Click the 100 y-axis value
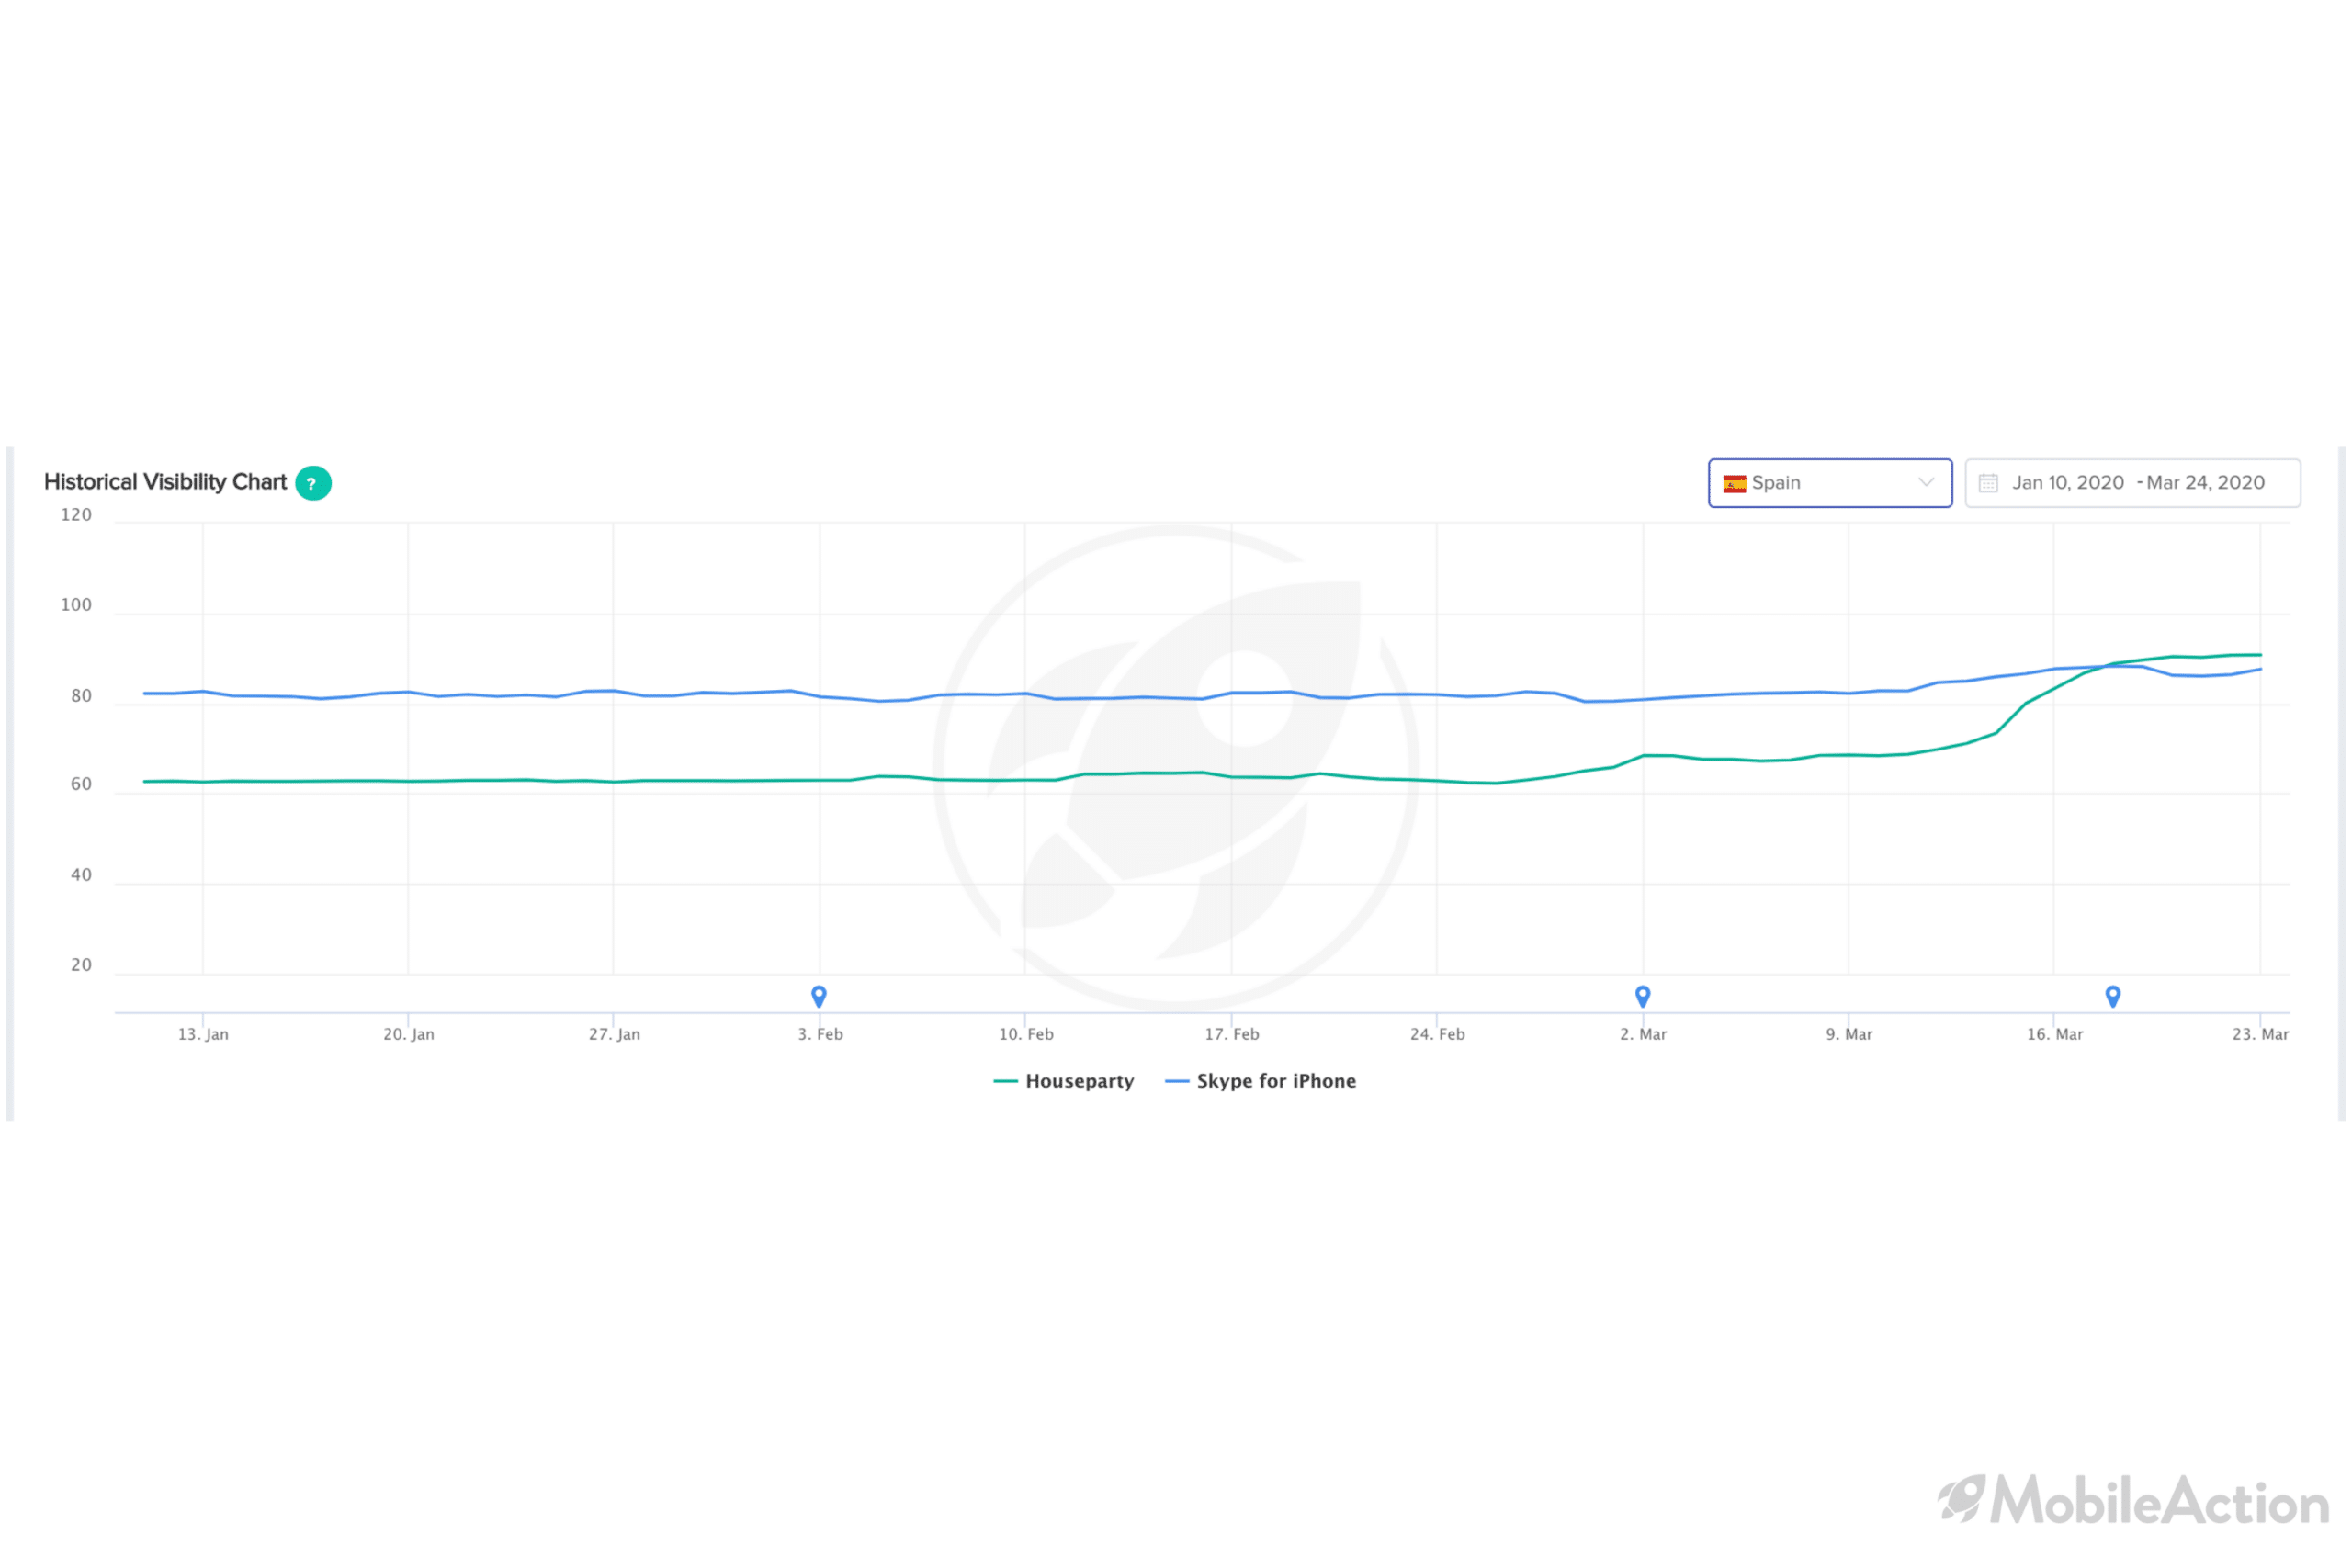The width and height of the screenshot is (2352, 1568). coord(76,605)
